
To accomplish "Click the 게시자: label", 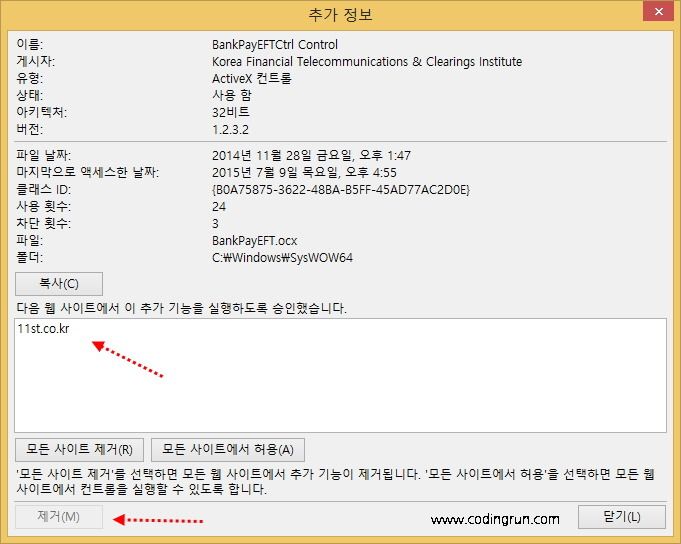I will (36, 61).
